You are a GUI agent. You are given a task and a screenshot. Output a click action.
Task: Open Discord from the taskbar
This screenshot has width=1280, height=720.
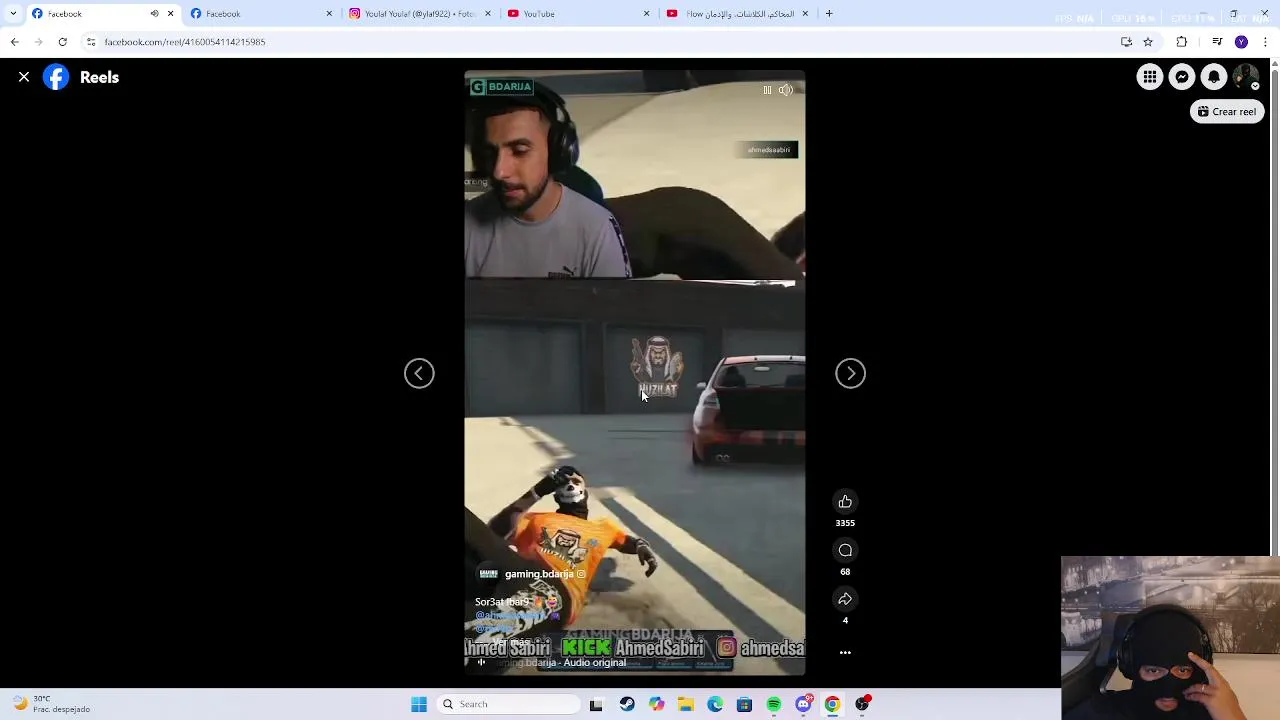pos(803,704)
